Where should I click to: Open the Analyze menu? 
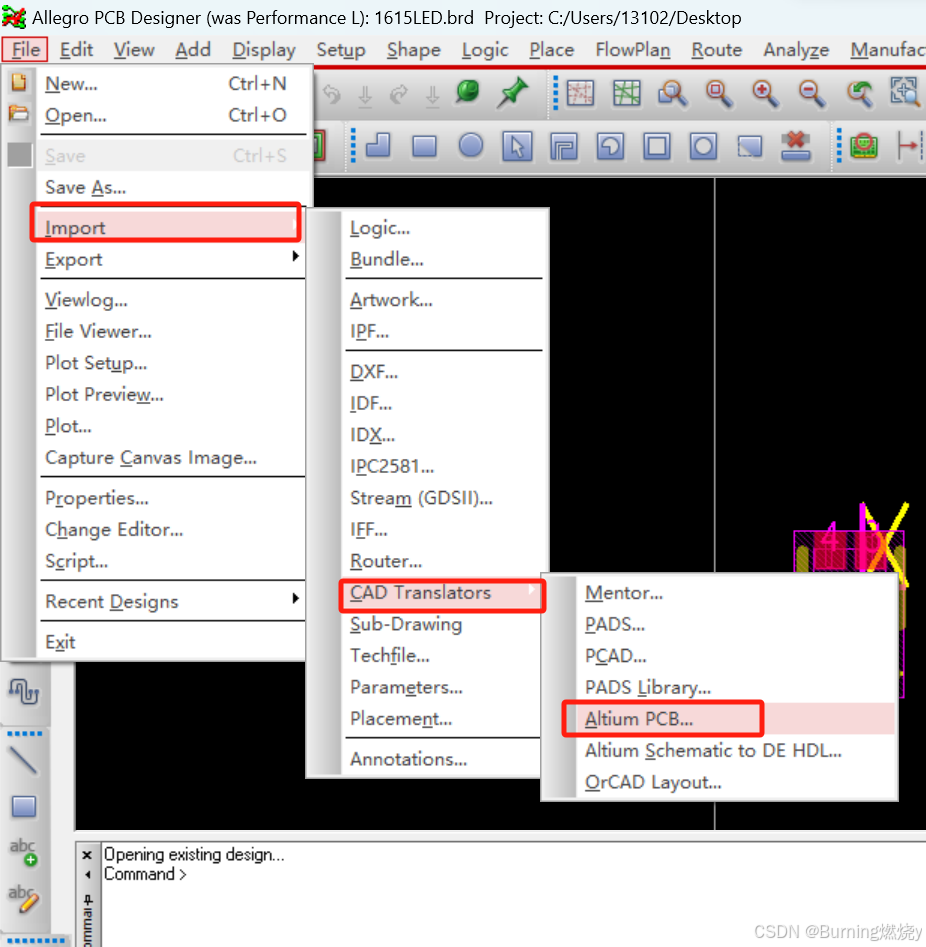[796, 50]
